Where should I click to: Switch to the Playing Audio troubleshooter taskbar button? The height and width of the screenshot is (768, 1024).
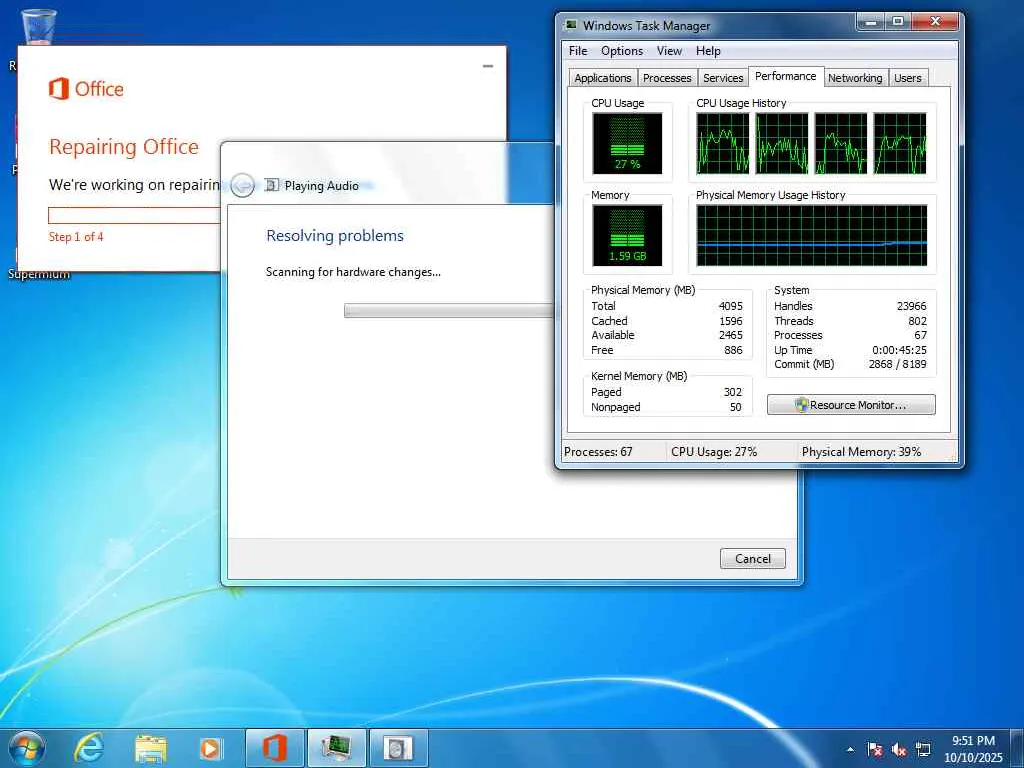[x=398, y=748]
